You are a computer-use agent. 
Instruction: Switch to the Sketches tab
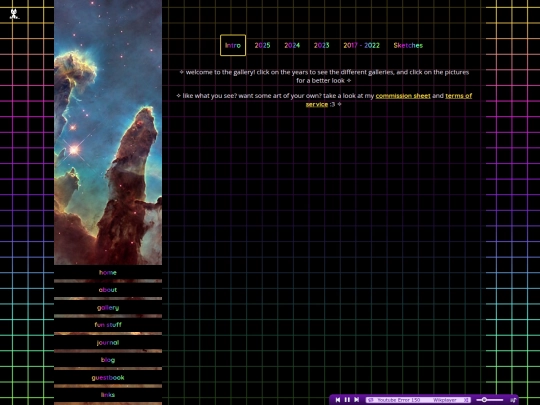(x=408, y=45)
